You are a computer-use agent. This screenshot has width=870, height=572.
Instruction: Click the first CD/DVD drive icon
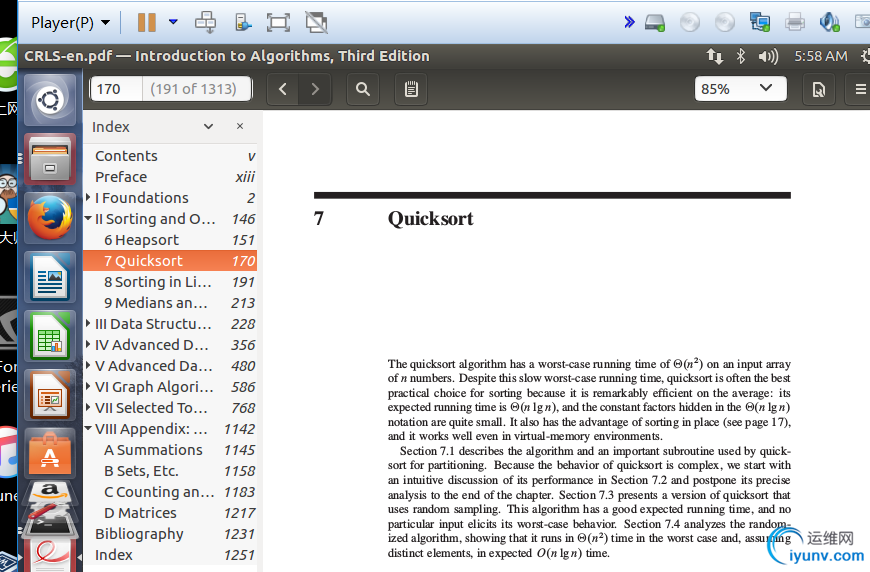[690, 23]
